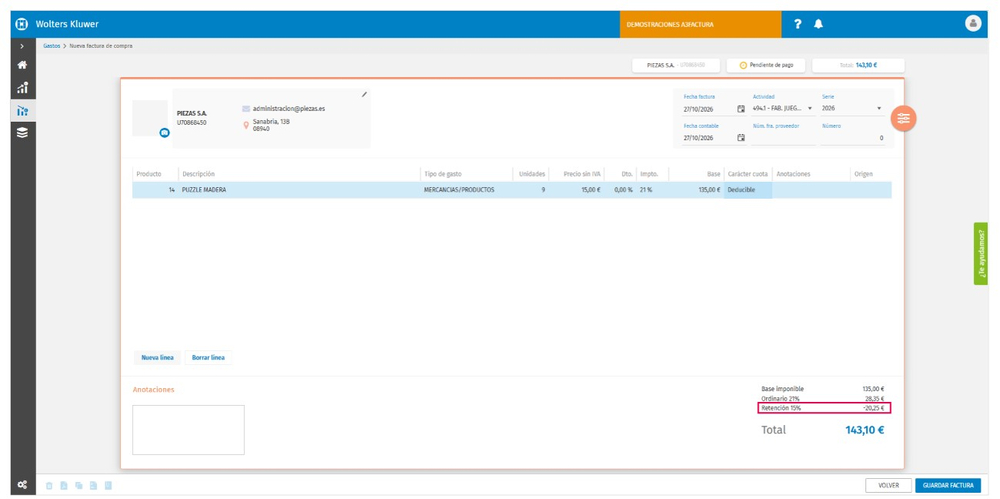The image size is (1000, 499).
Task: Click the Origen column header
Action: [864, 174]
